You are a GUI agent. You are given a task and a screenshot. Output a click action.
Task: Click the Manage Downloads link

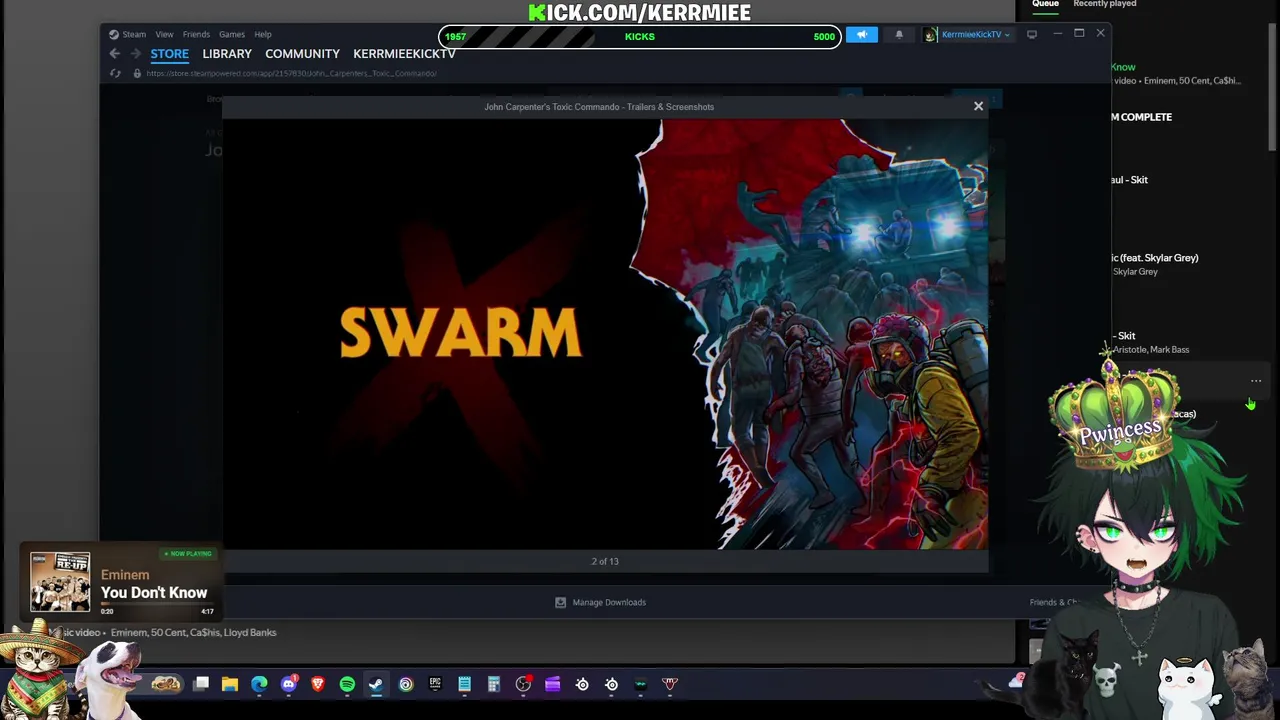click(x=609, y=602)
